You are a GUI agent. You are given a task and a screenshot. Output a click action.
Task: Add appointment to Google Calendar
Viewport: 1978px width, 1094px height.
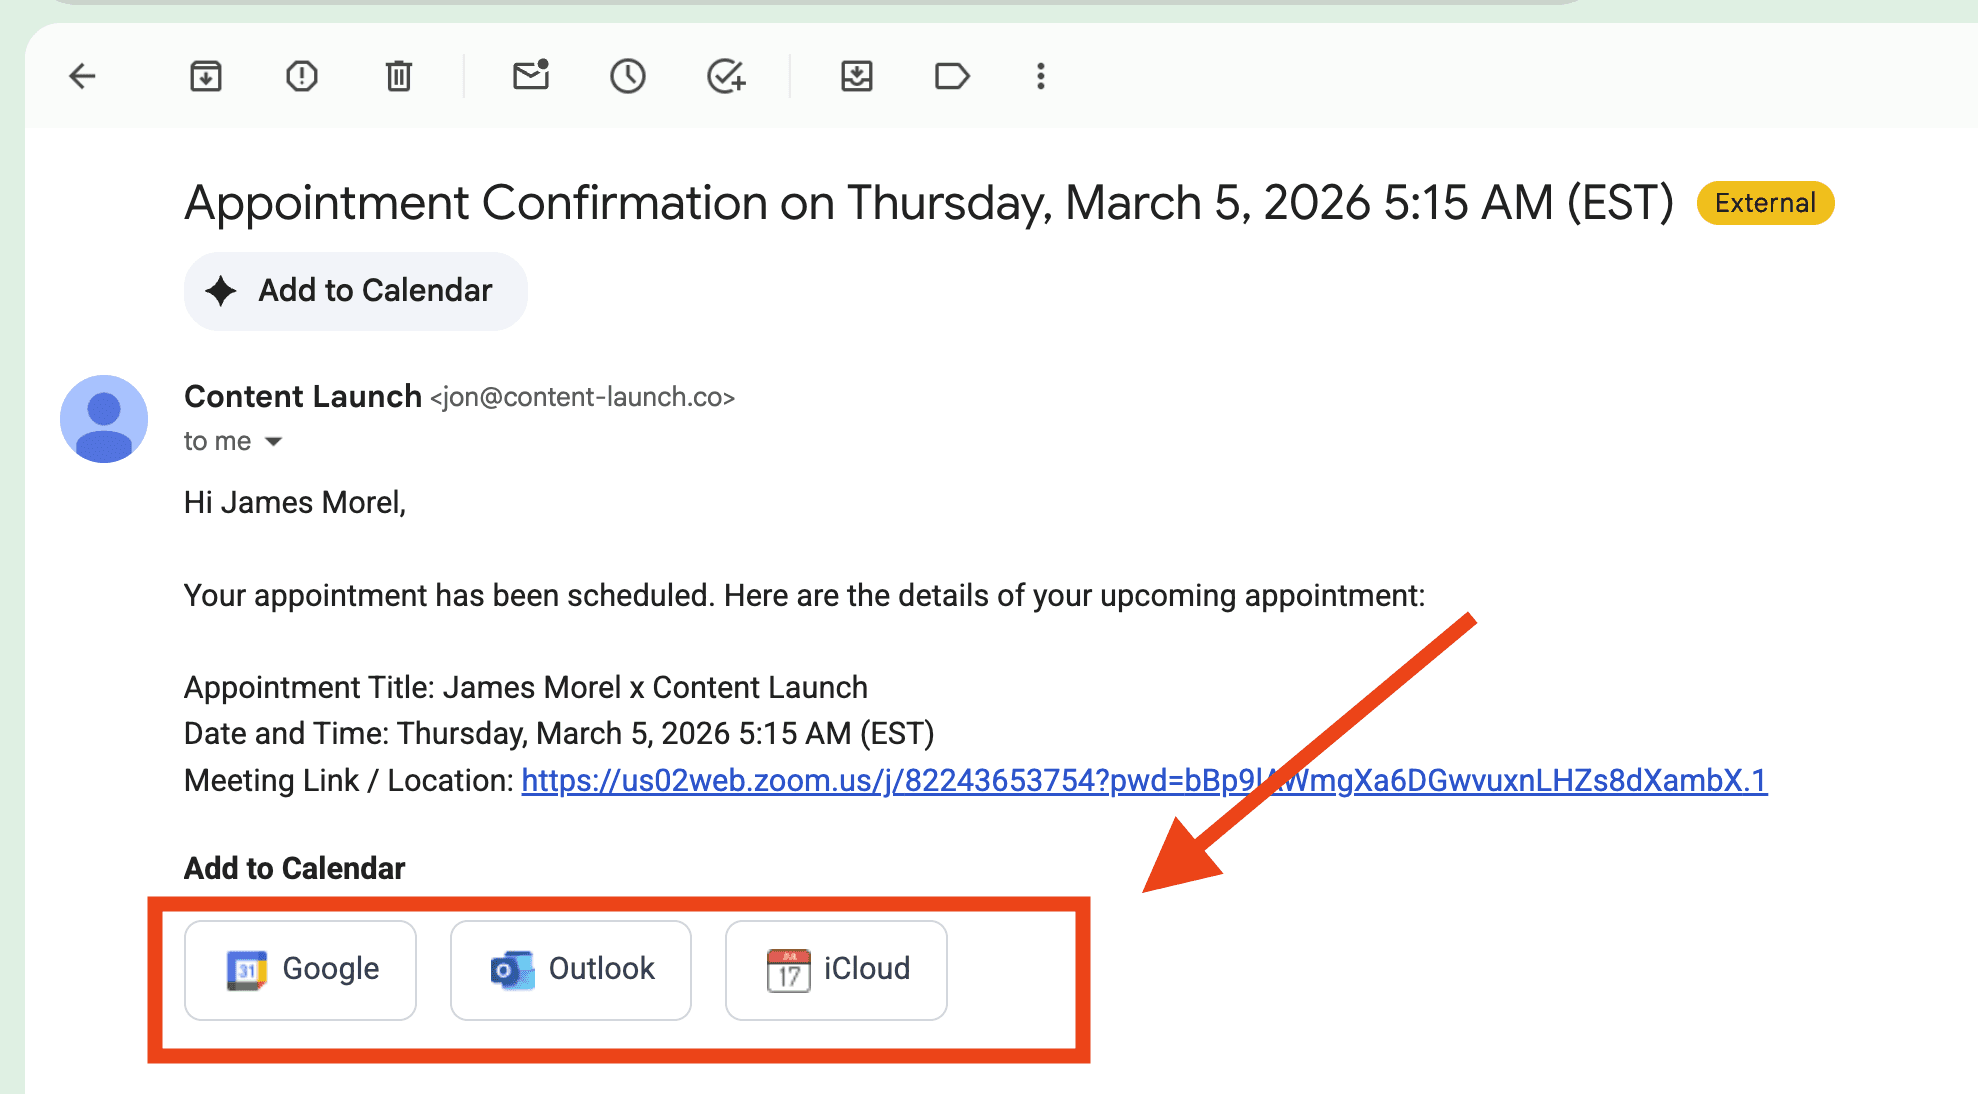[300, 969]
